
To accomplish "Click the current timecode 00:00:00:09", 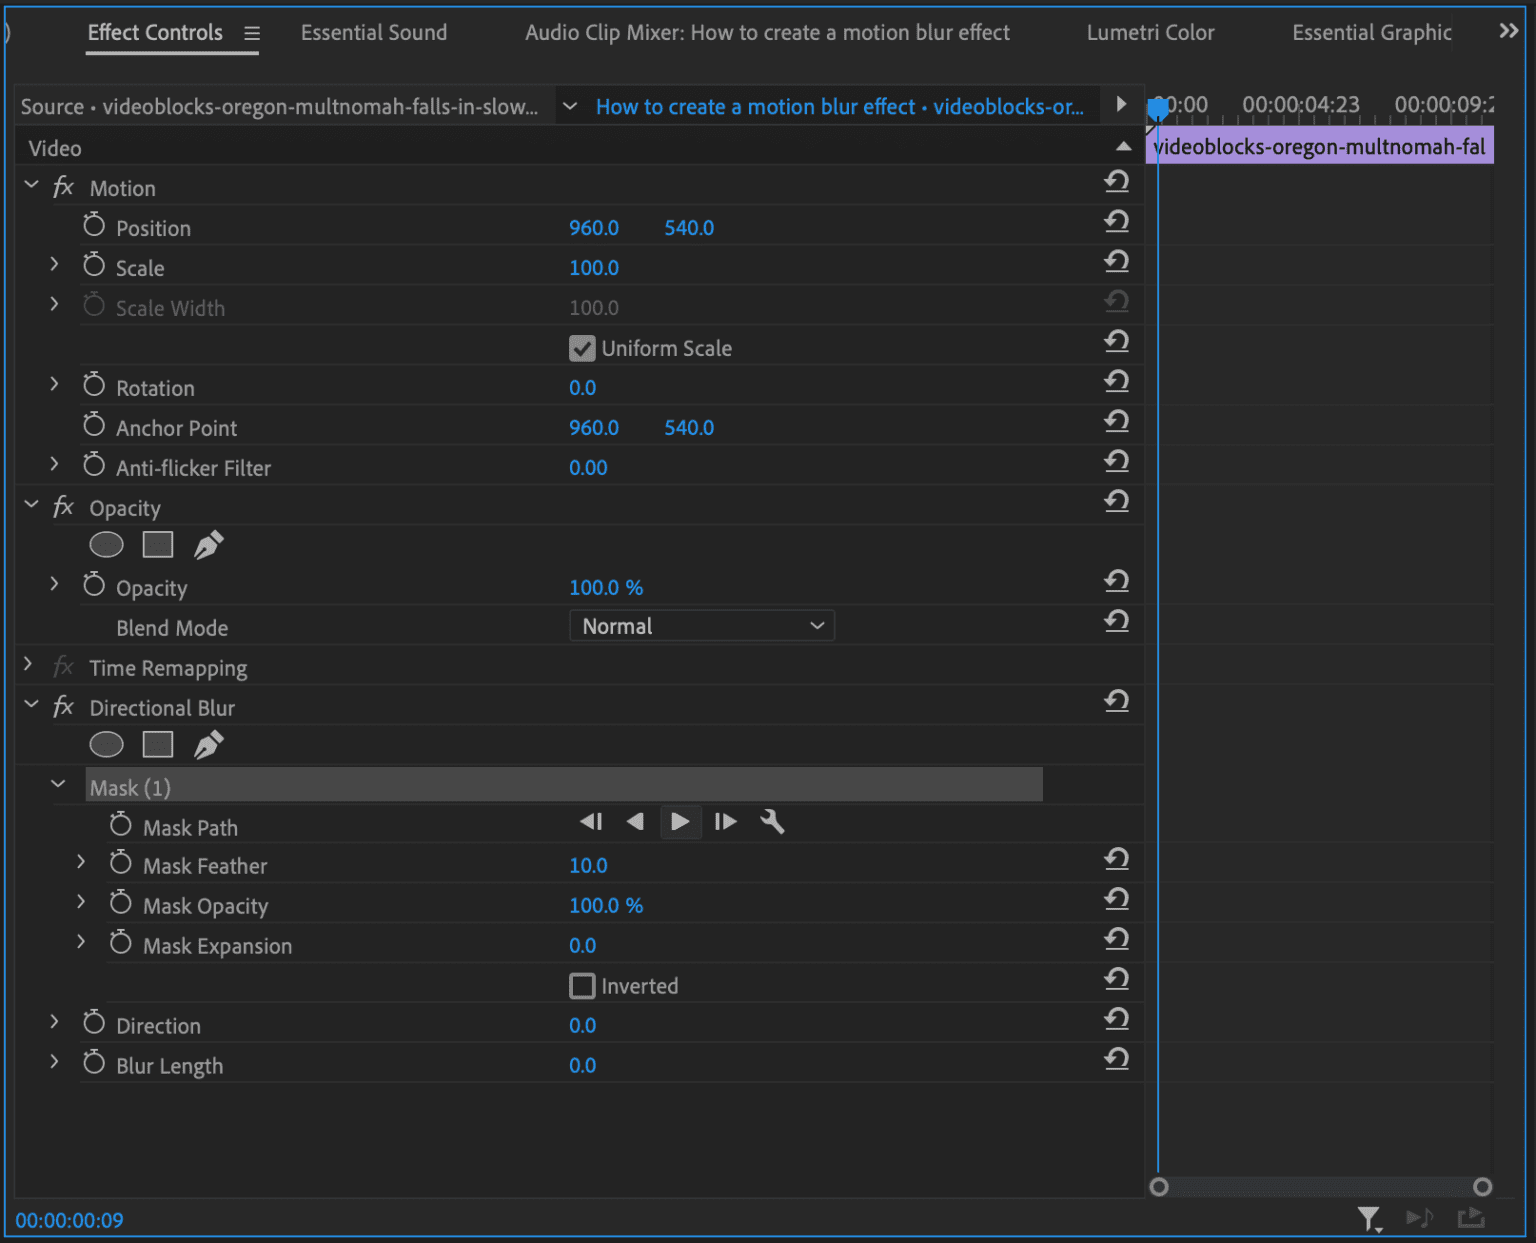I will [69, 1221].
